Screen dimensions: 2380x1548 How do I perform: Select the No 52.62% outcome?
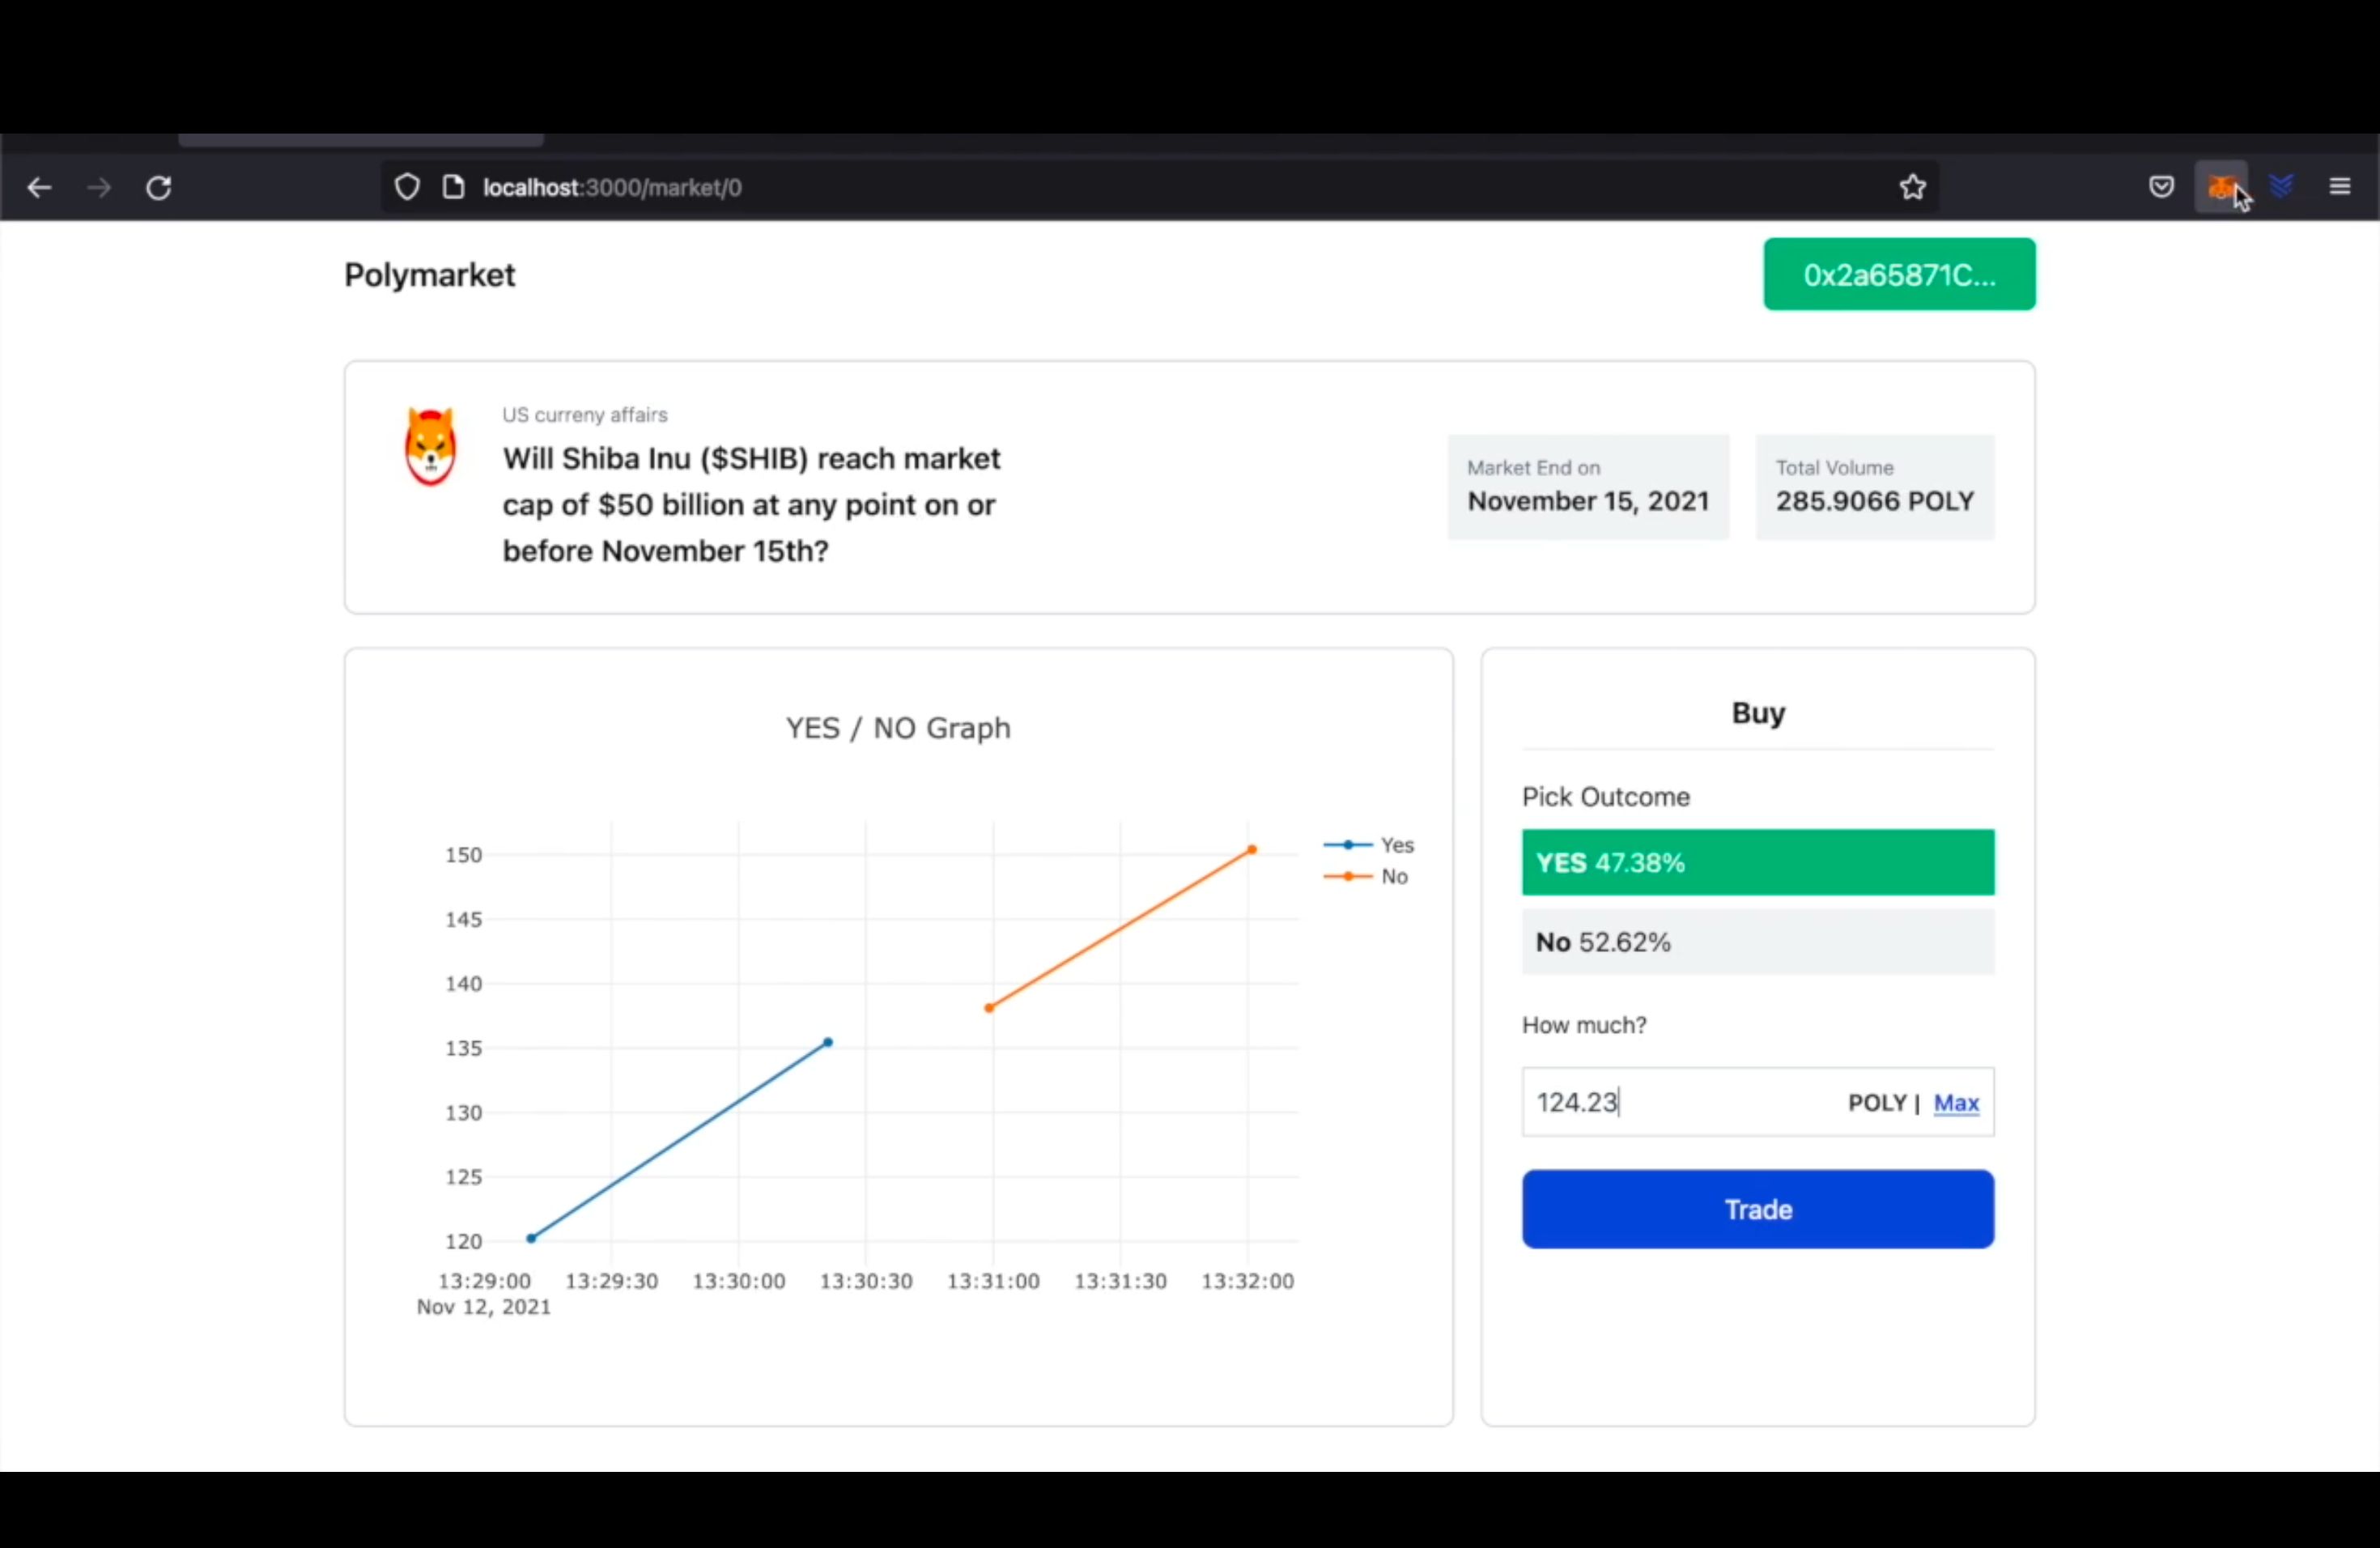(1758, 942)
